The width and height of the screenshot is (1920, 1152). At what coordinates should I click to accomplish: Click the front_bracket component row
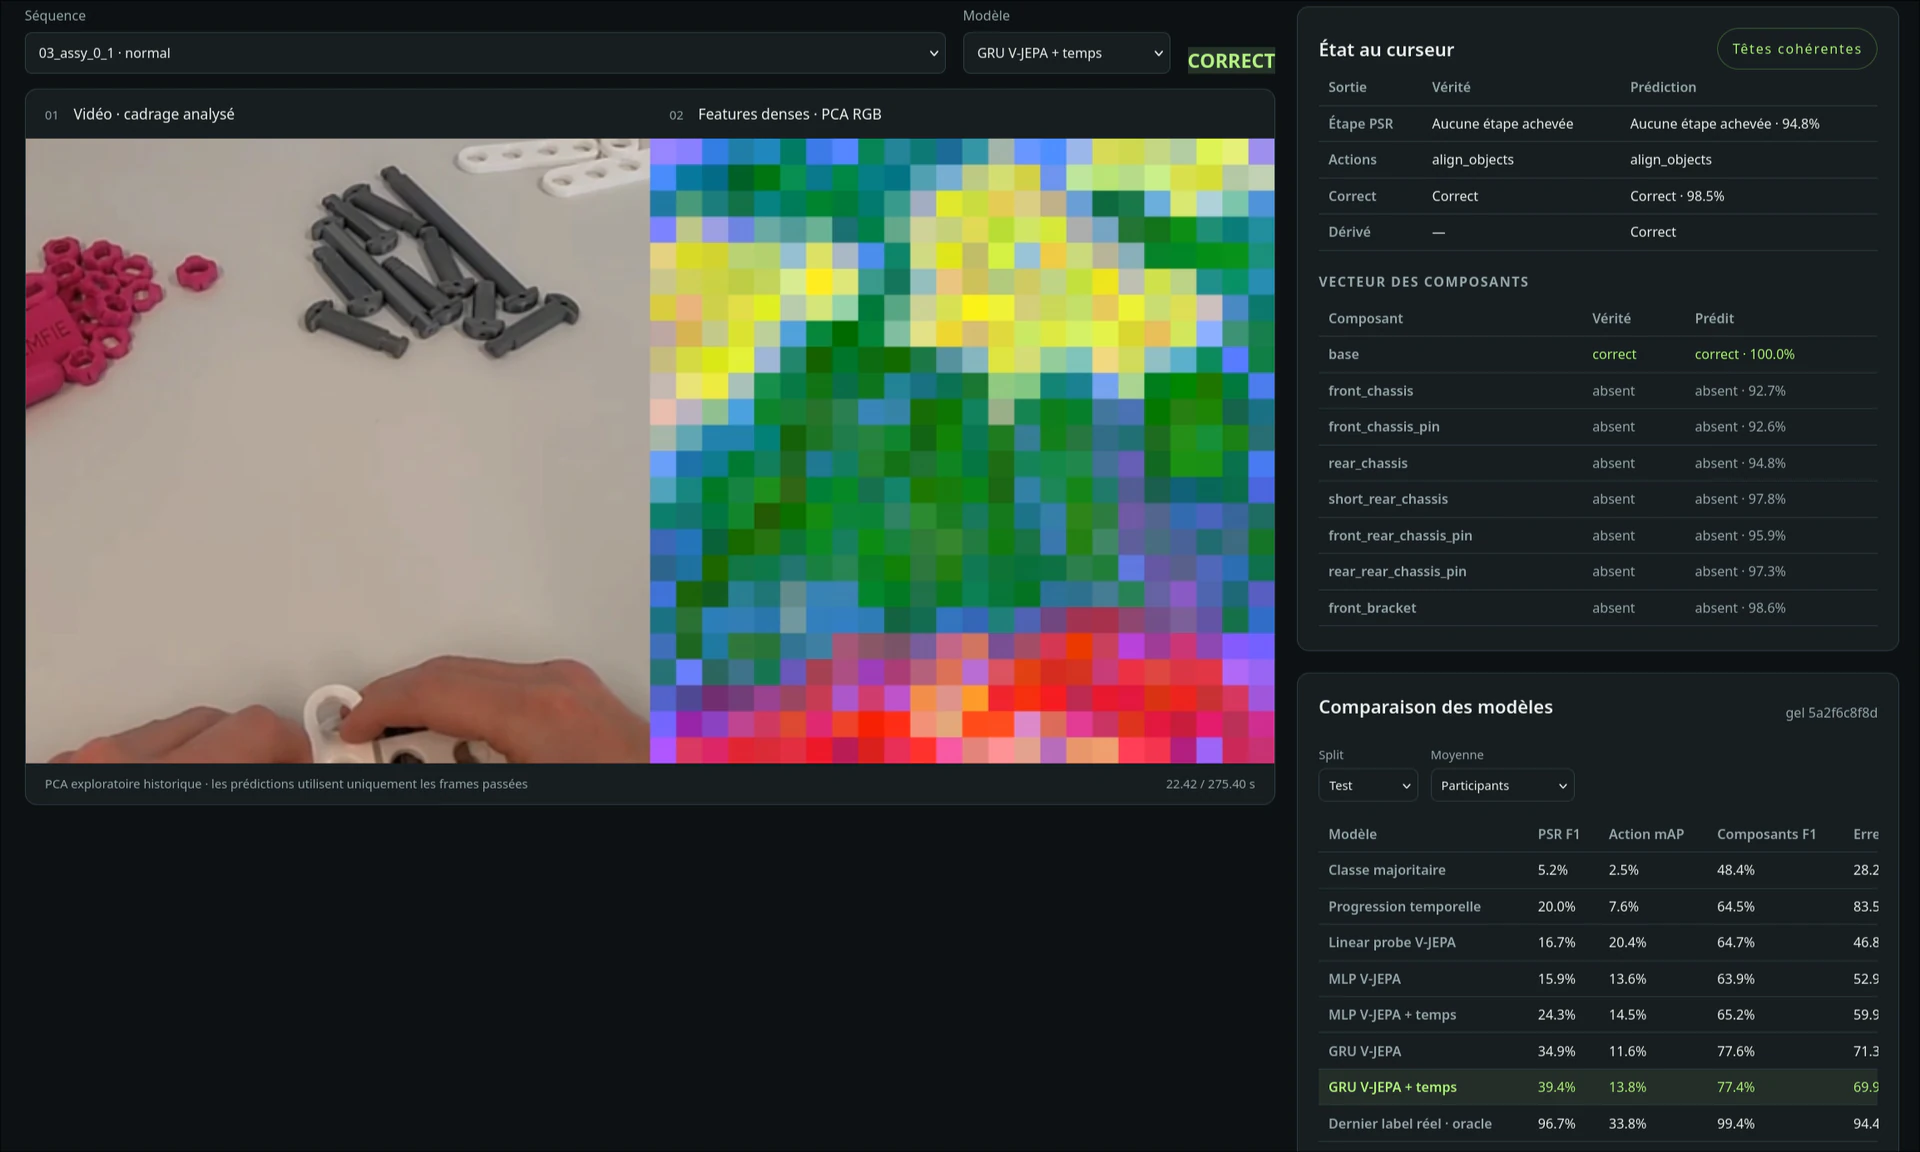[x=1598, y=608]
